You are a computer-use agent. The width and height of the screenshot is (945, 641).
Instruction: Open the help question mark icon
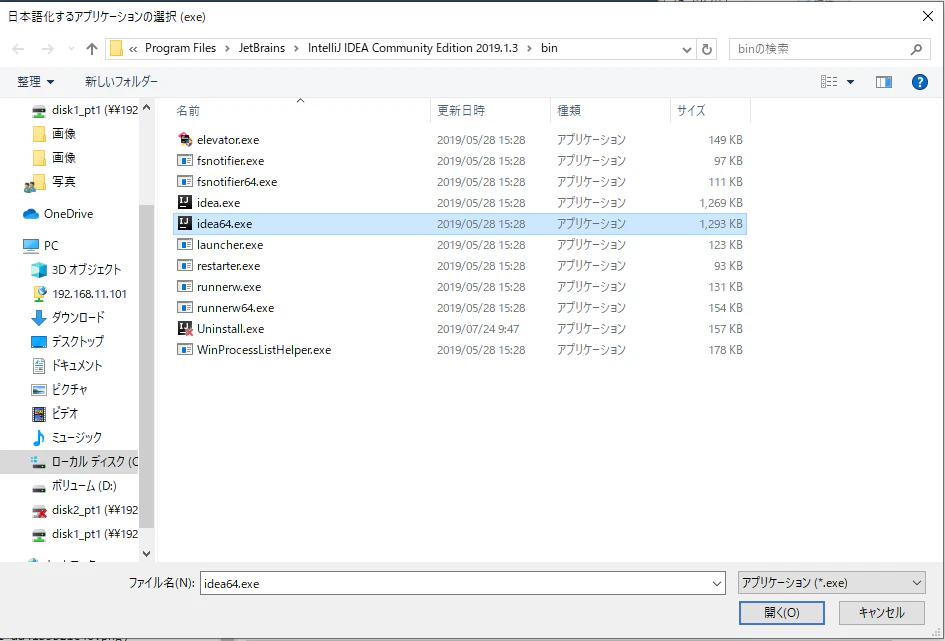[920, 82]
